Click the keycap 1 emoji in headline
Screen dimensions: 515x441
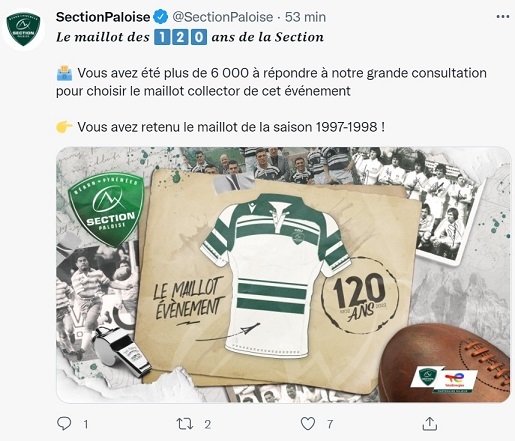point(162,37)
